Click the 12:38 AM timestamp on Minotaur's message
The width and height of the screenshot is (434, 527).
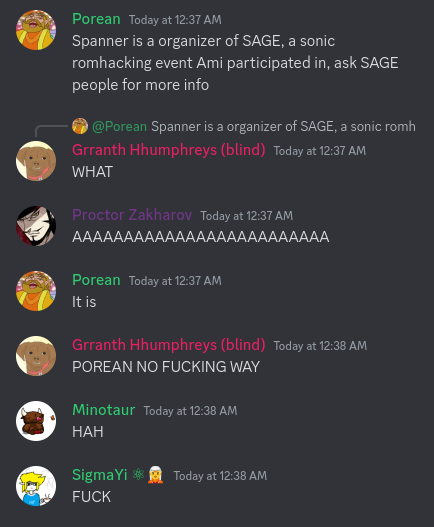tap(191, 411)
